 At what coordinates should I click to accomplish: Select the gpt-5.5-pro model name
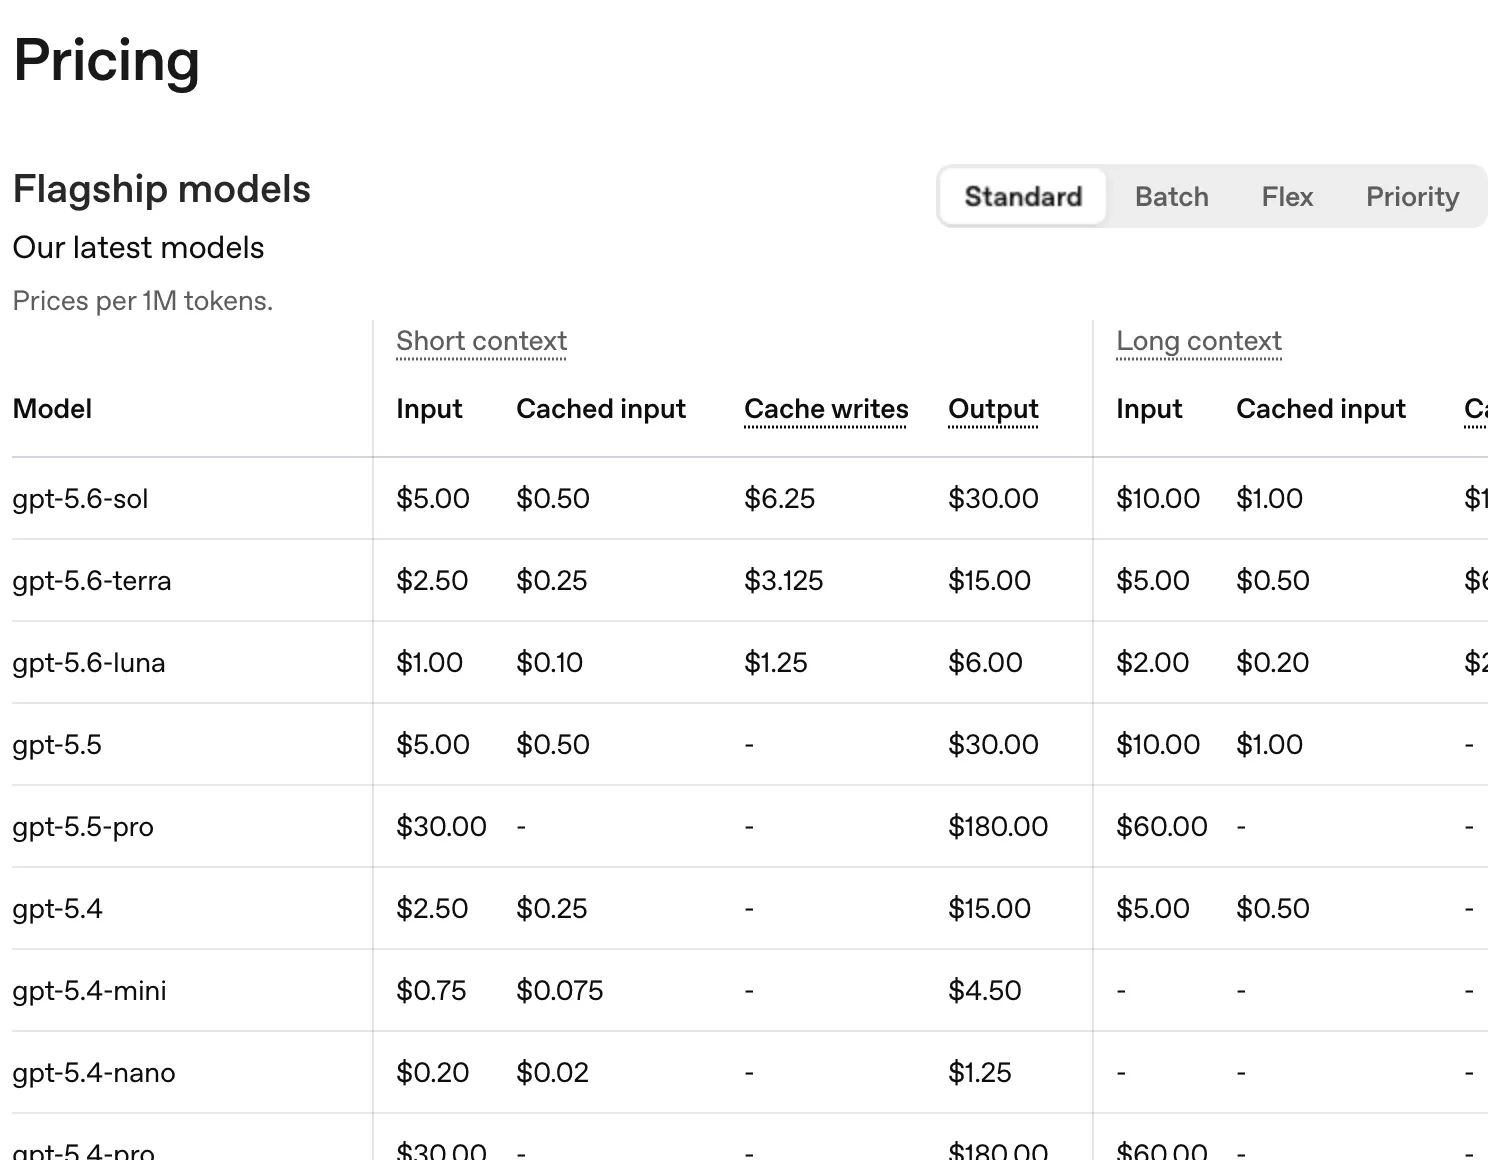[x=83, y=827]
